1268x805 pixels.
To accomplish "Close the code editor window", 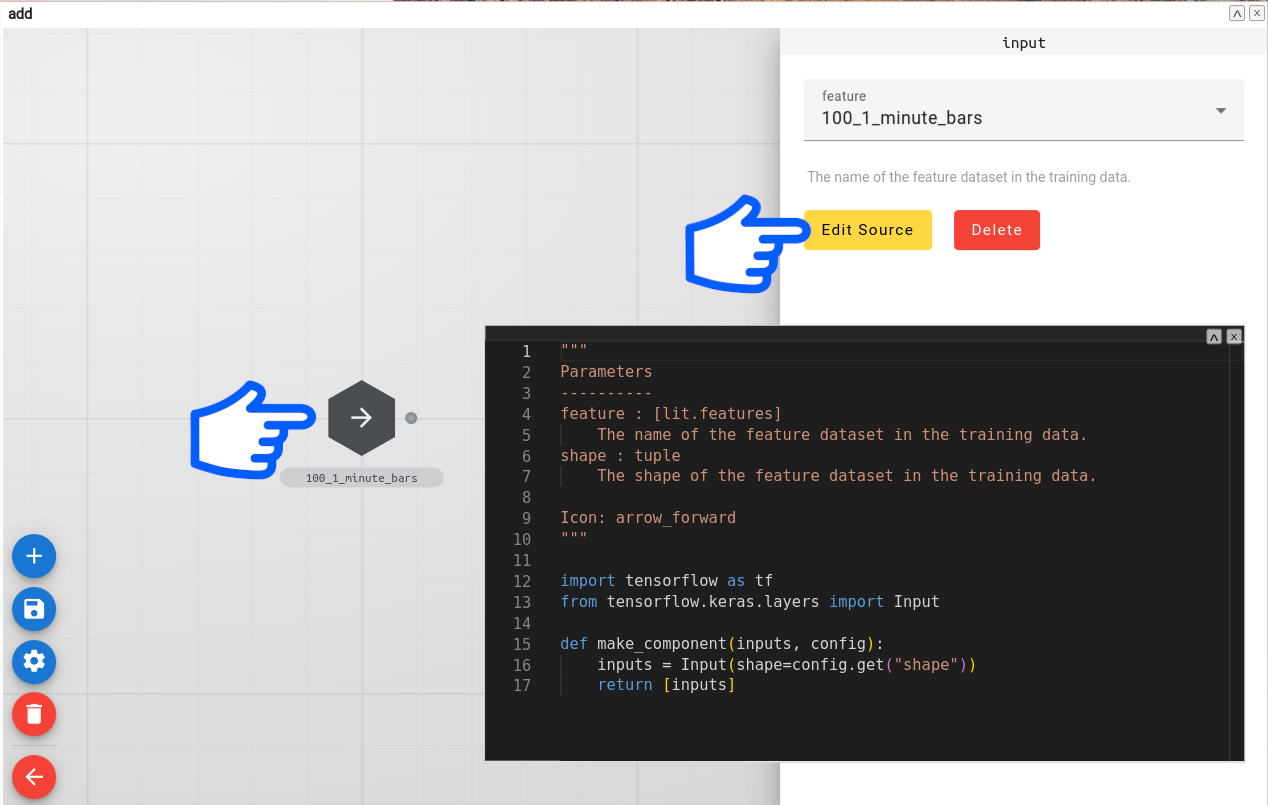I will 1234,336.
